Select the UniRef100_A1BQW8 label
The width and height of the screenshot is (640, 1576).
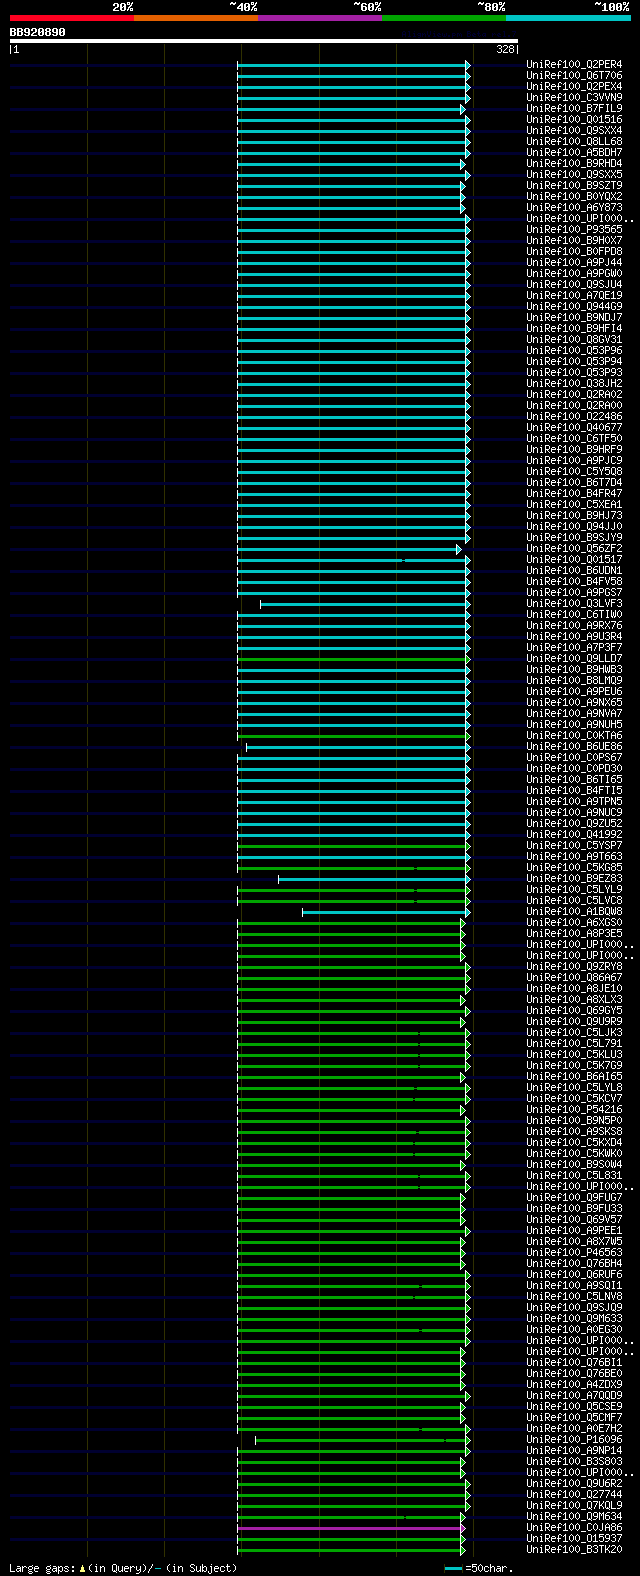pos(574,912)
